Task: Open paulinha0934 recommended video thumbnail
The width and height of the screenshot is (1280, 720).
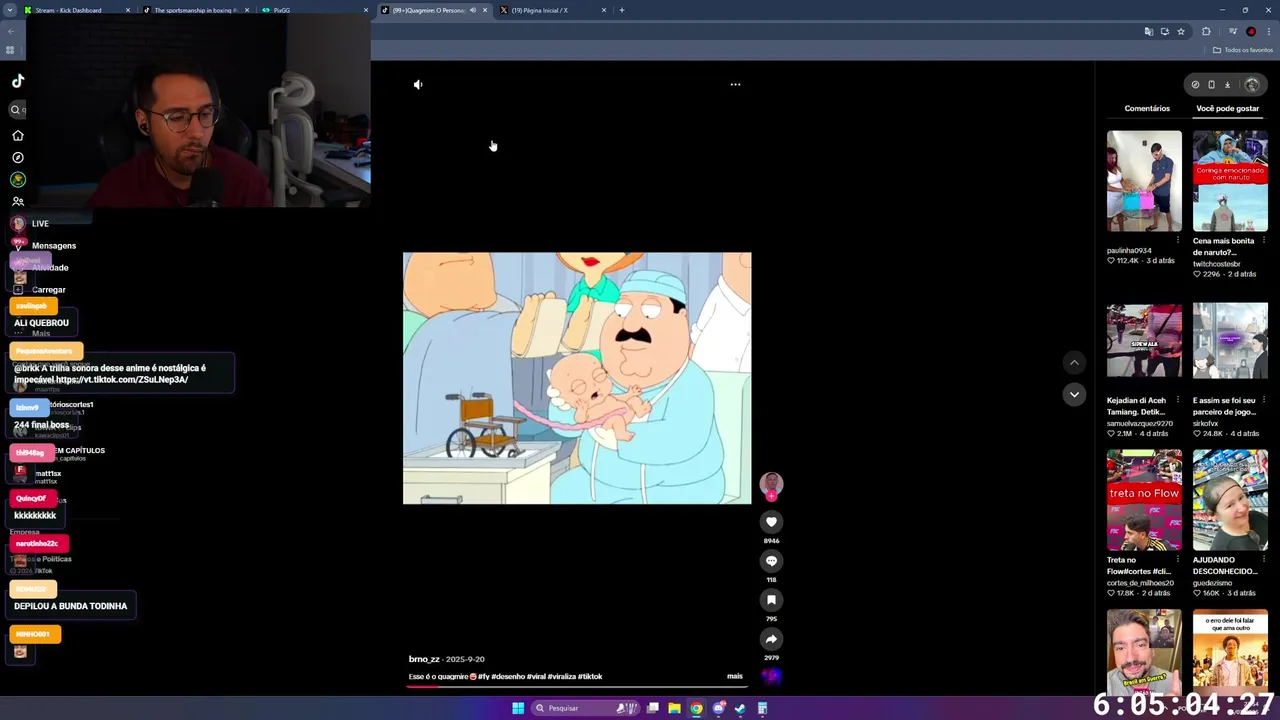Action: (1144, 181)
